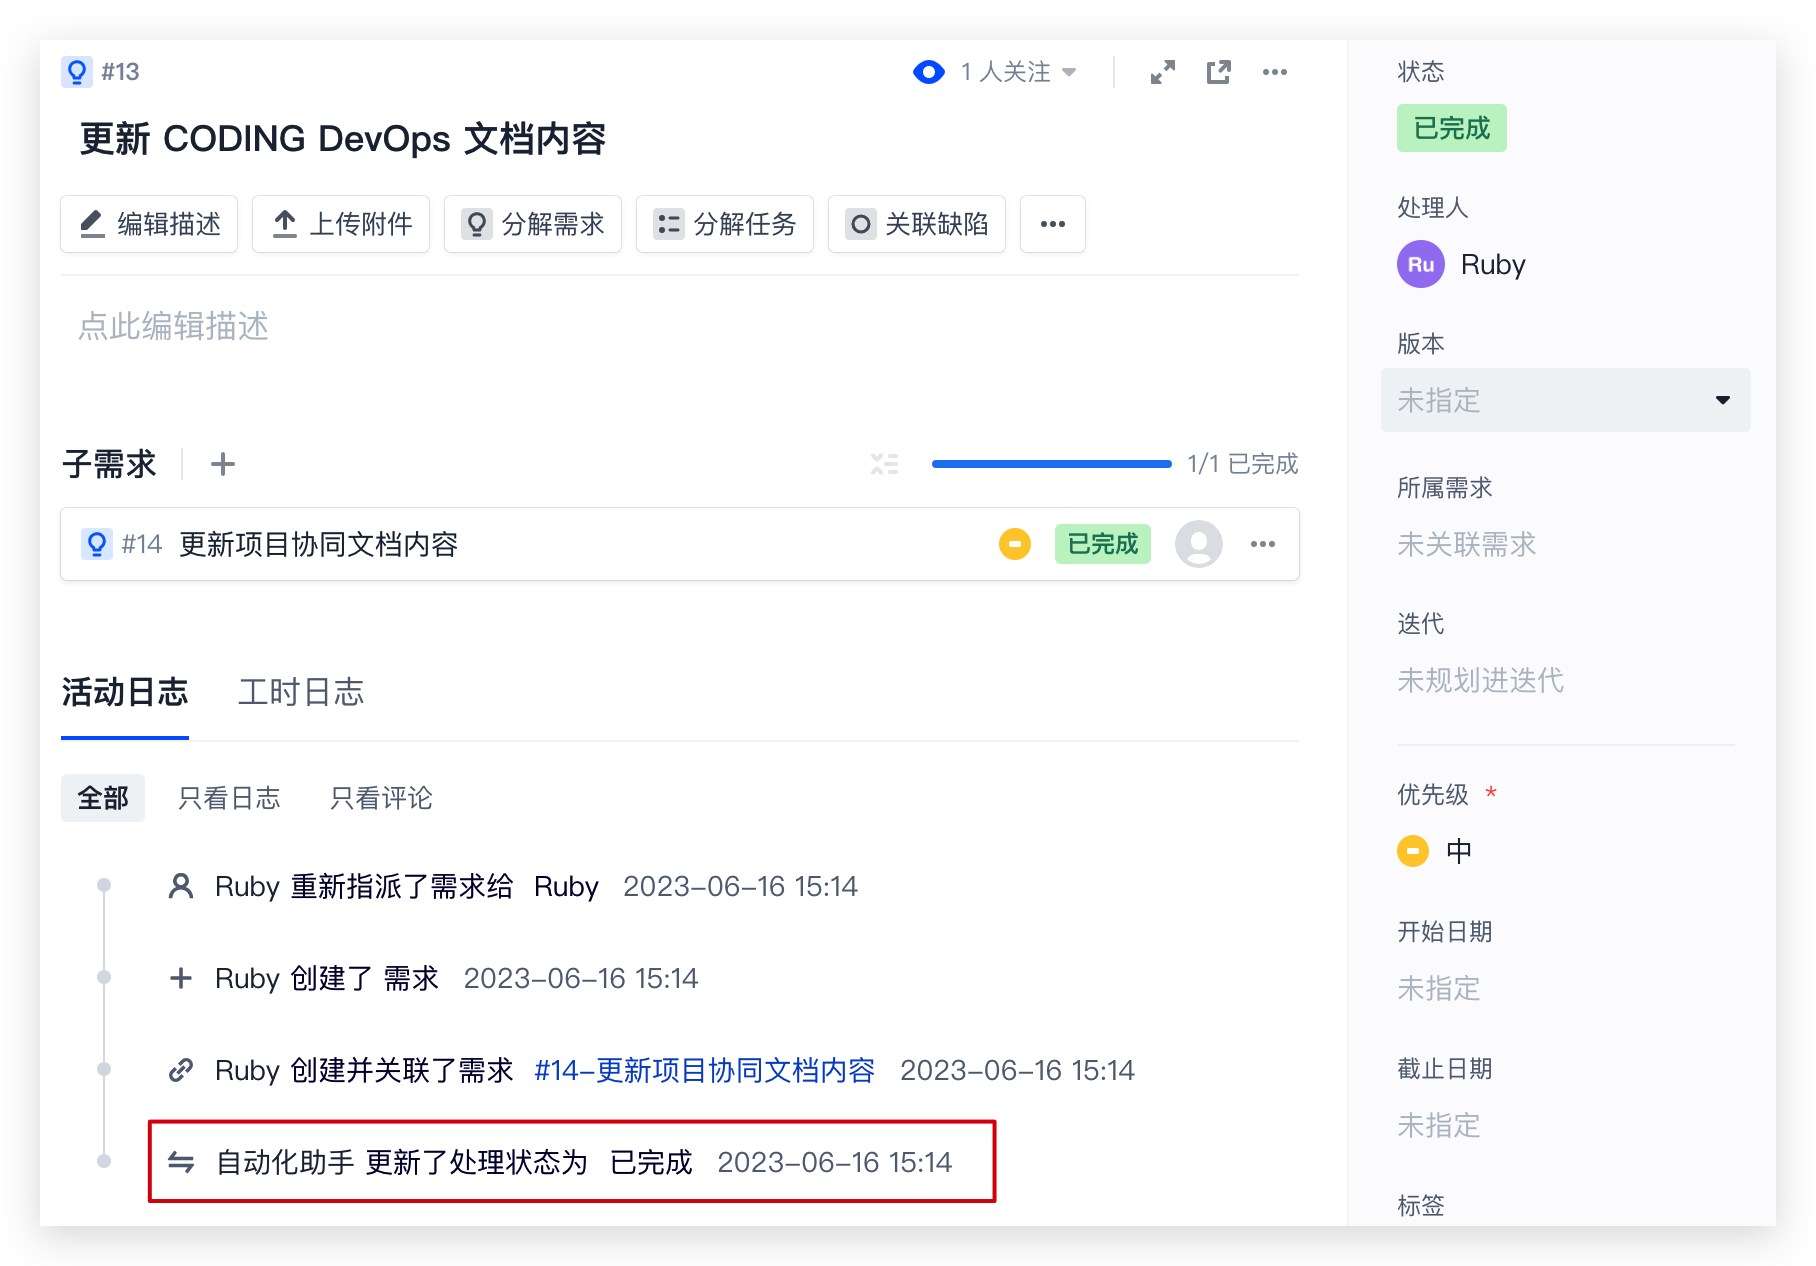
Task: Switch to the 活动日志 tab
Action: point(125,692)
